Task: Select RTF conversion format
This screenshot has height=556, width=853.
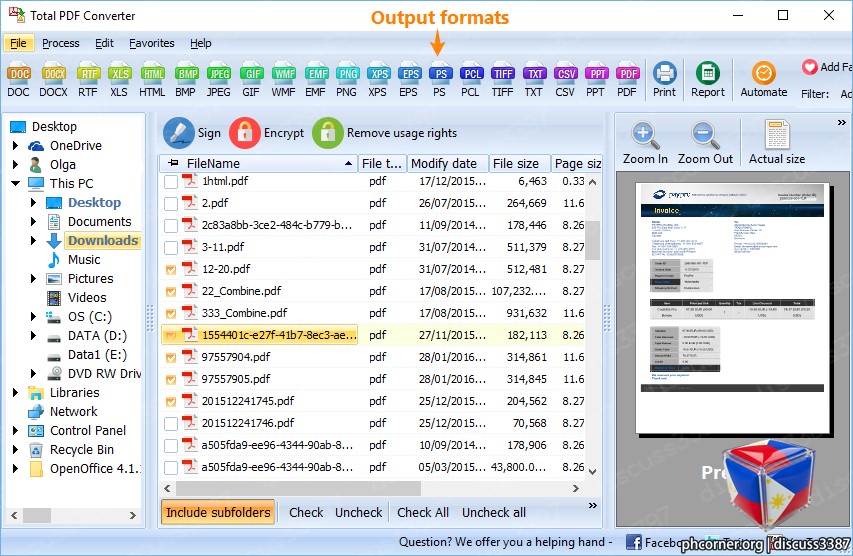Action: (88, 80)
